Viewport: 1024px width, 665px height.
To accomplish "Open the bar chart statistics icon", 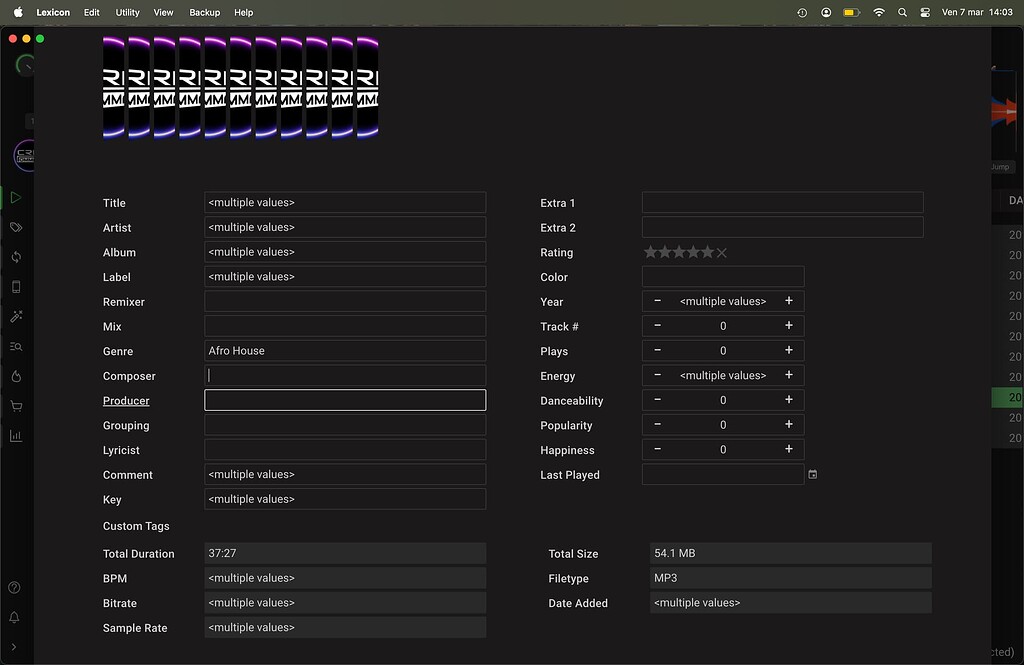I will click(x=15, y=436).
